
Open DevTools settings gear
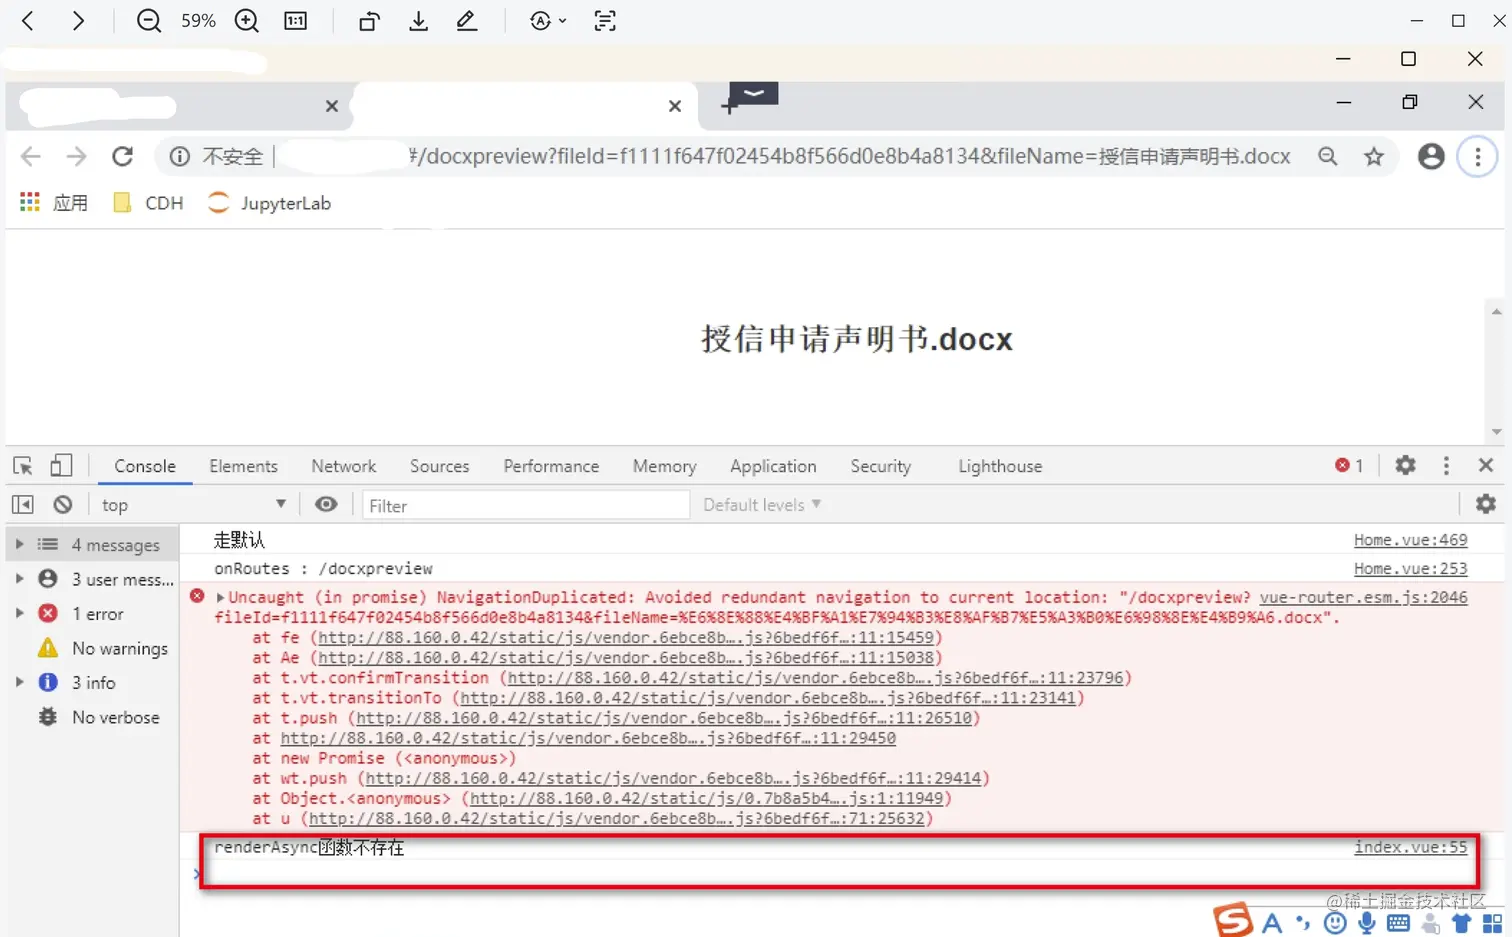tap(1405, 466)
